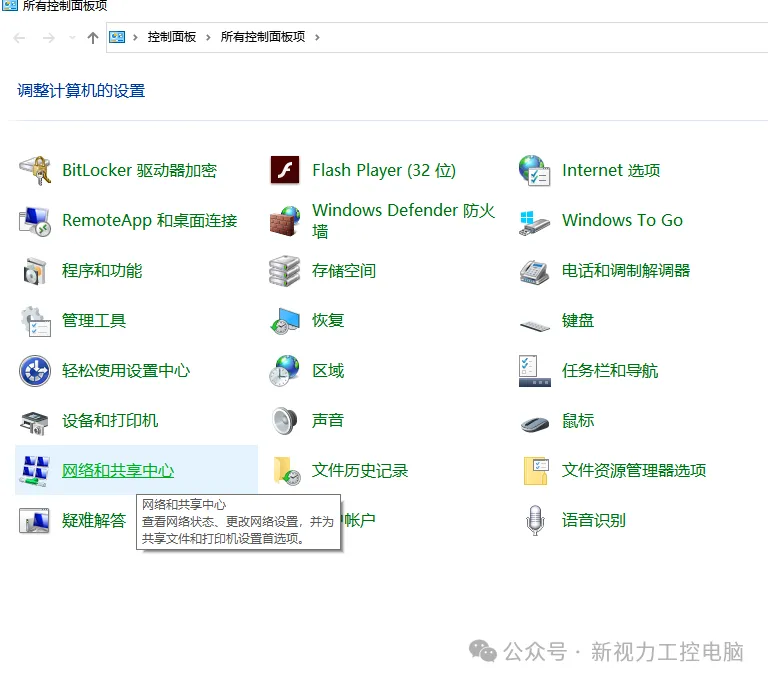The image size is (768, 682).
Task: Click the 文件资源管理器选项 icon
Action: 536,471
